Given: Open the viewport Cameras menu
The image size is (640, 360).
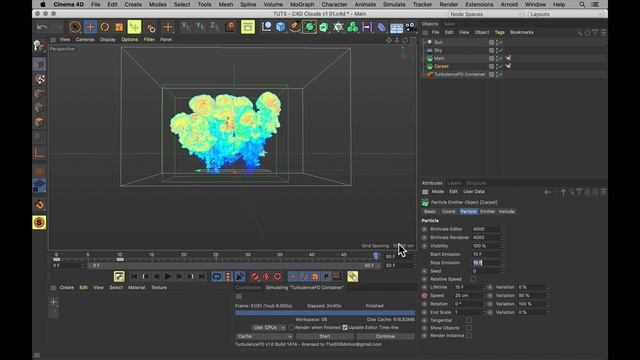Looking at the screenshot, I should [x=85, y=40].
